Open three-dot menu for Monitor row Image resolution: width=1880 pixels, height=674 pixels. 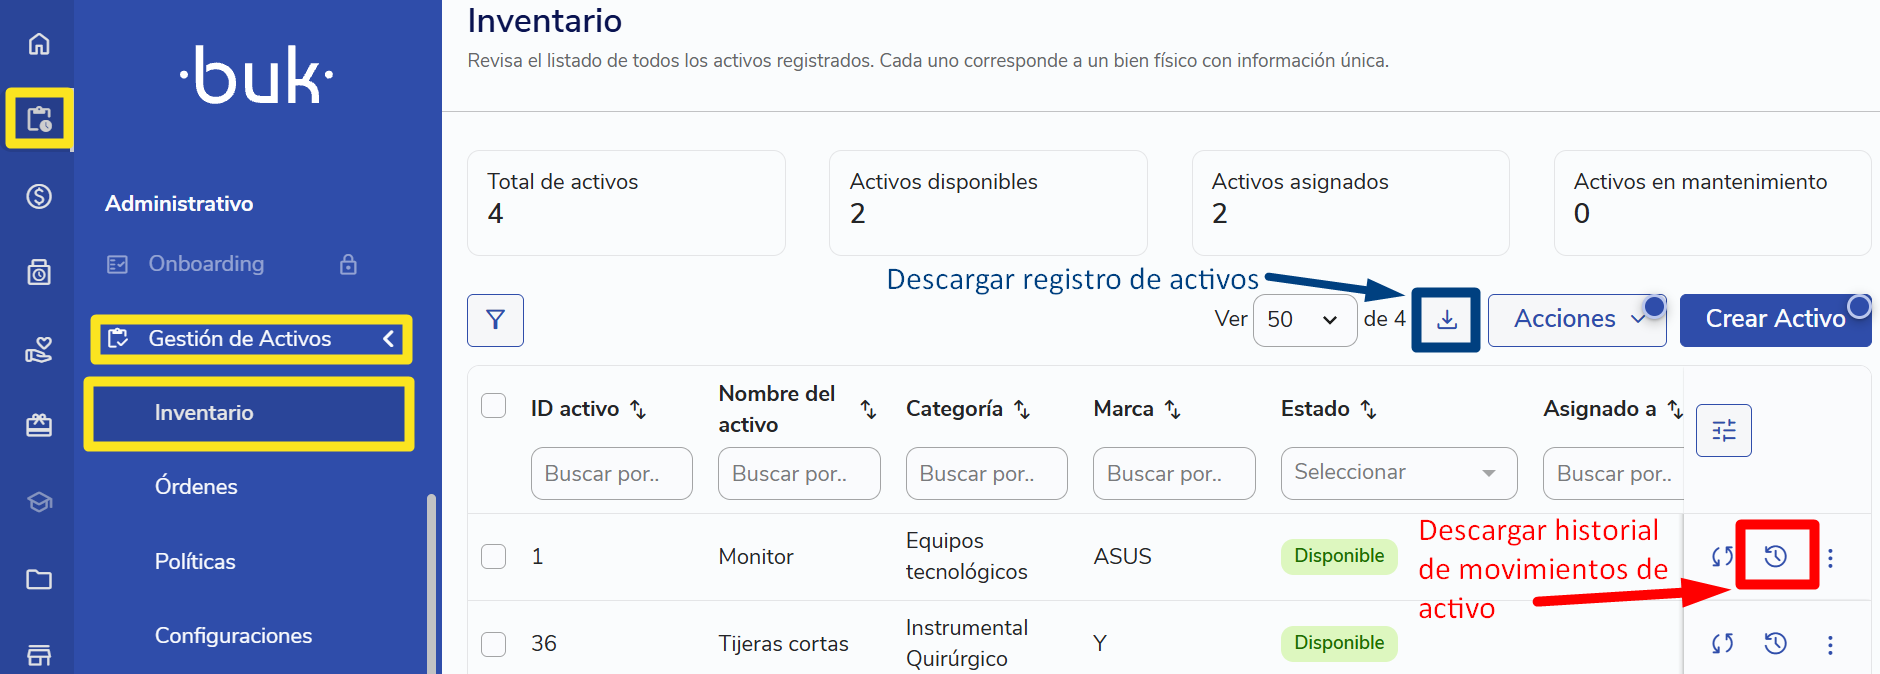point(1830,558)
